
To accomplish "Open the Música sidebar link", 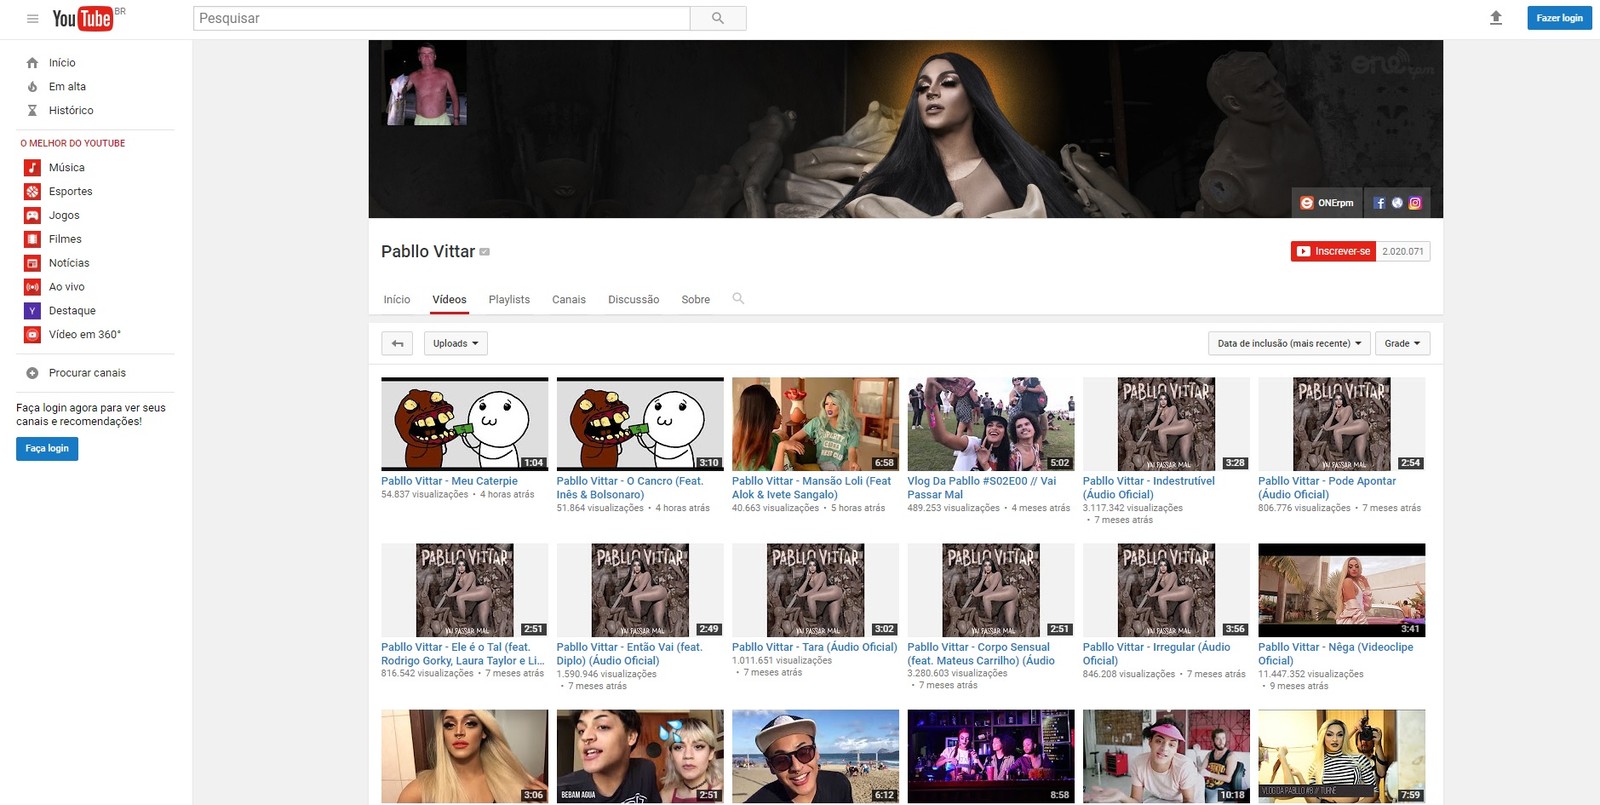I will (x=67, y=168).
